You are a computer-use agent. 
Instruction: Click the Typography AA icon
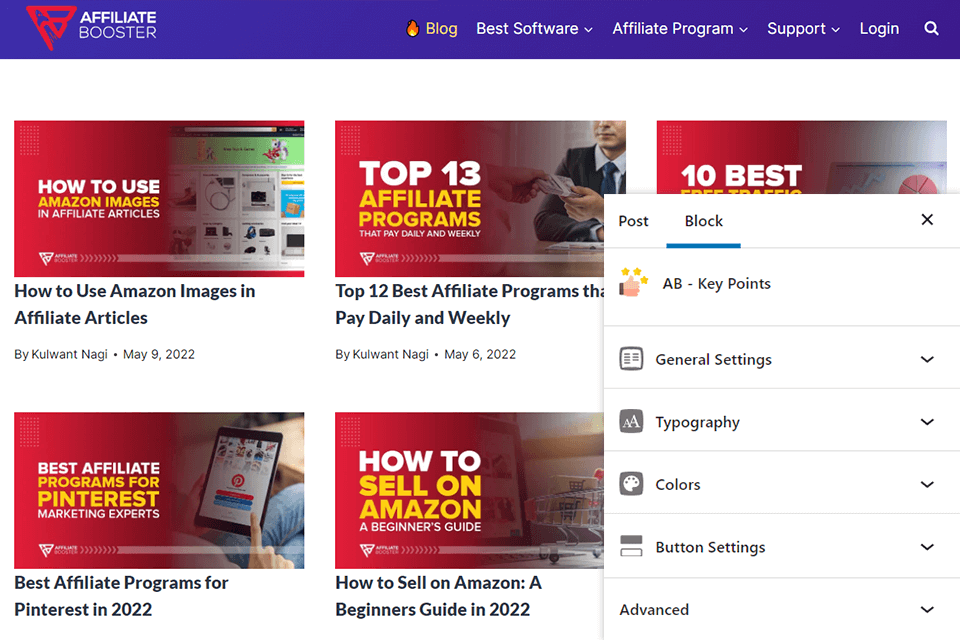pos(631,421)
